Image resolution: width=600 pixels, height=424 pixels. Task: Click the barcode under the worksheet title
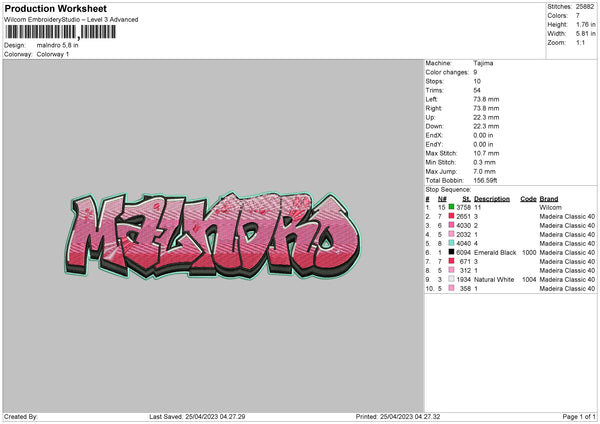pyautogui.click(x=60, y=32)
